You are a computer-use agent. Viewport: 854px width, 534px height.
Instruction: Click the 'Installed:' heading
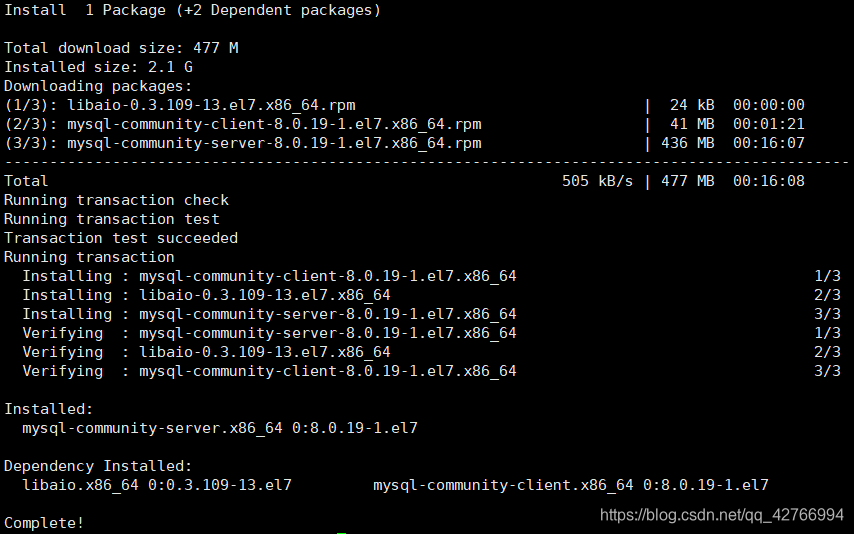[x=49, y=409]
